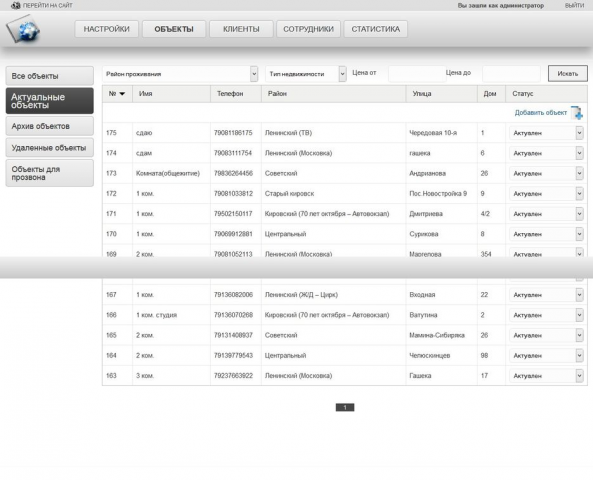The image size is (593, 480).
Task: Click phone number 79237663922
Action: tap(233, 376)
